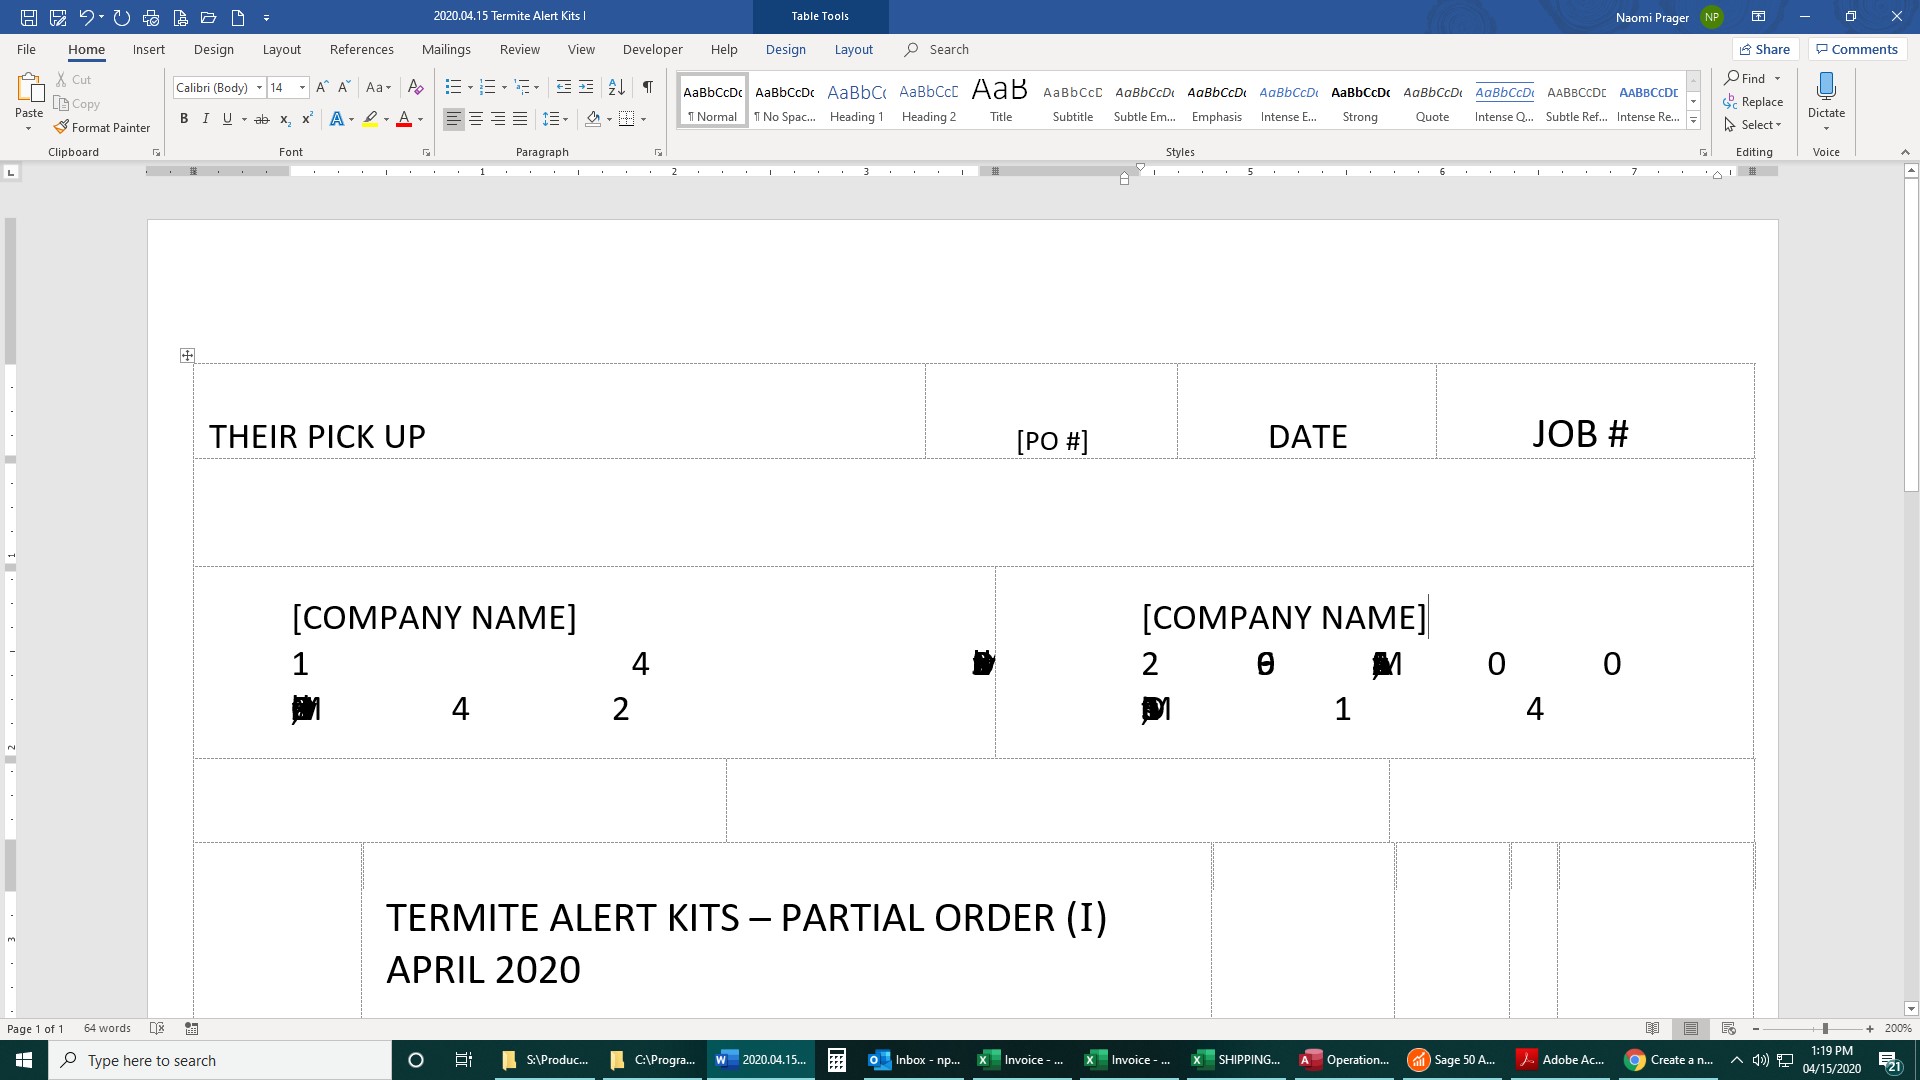The height and width of the screenshot is (1080, 1920).
Task: Clear all formatting icon
Action: click(x=416, y=88)
